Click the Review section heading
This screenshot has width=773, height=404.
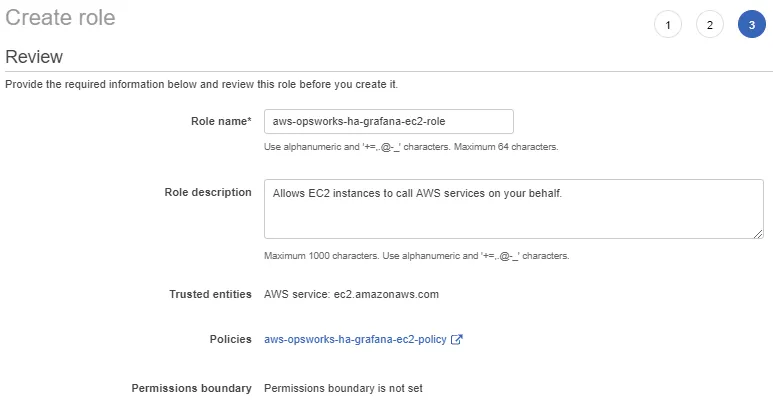coord(34,57)
